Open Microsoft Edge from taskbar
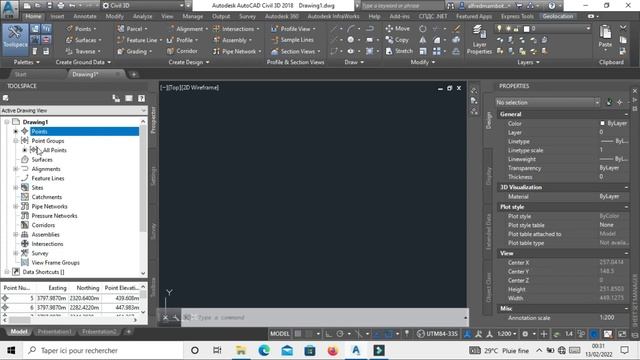The width and height of the screenshot is (640, 360). coord(264,350)
